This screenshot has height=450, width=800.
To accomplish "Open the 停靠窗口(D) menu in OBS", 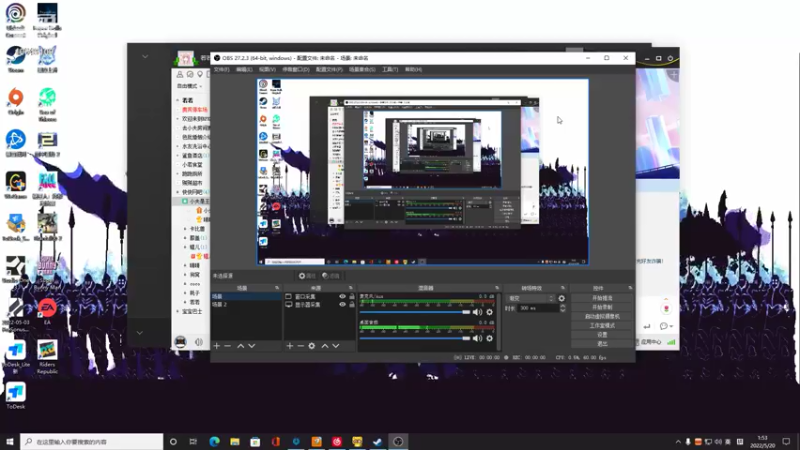I will pos(296,69).
